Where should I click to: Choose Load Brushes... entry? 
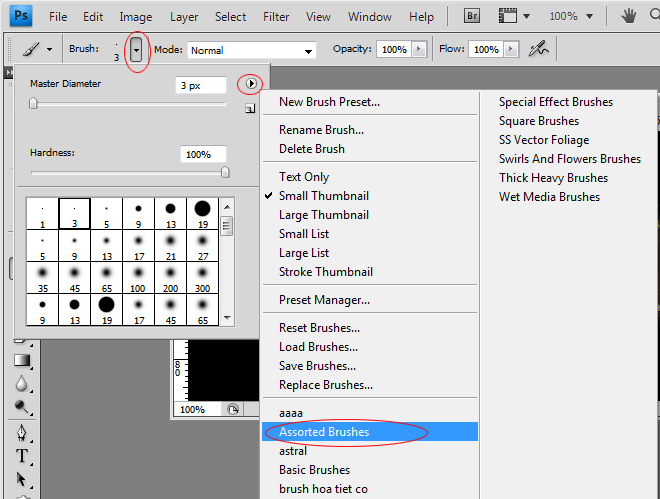click(x=370, y=346)
